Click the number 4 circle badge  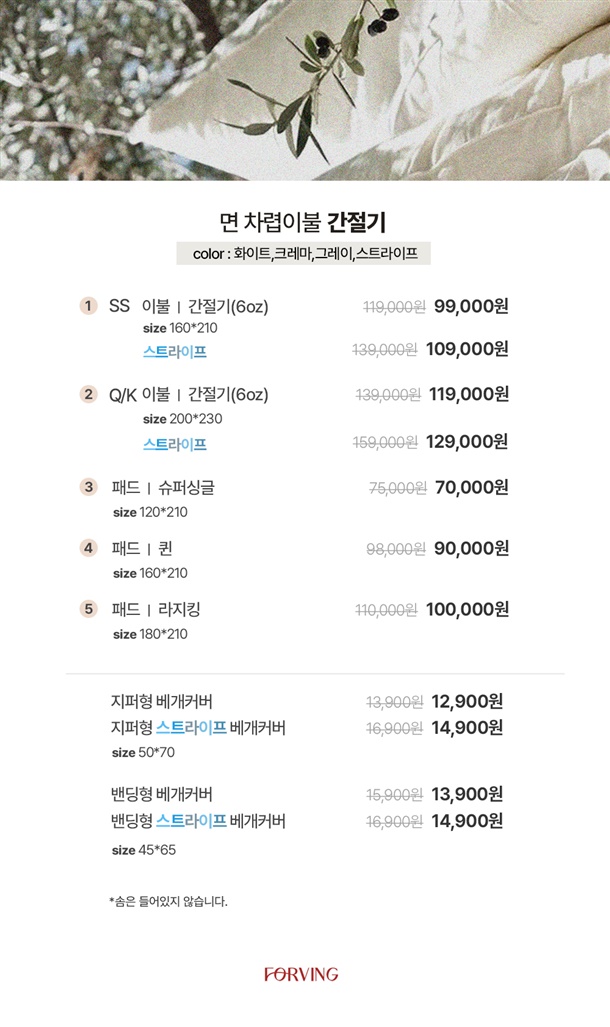(89, 548)
